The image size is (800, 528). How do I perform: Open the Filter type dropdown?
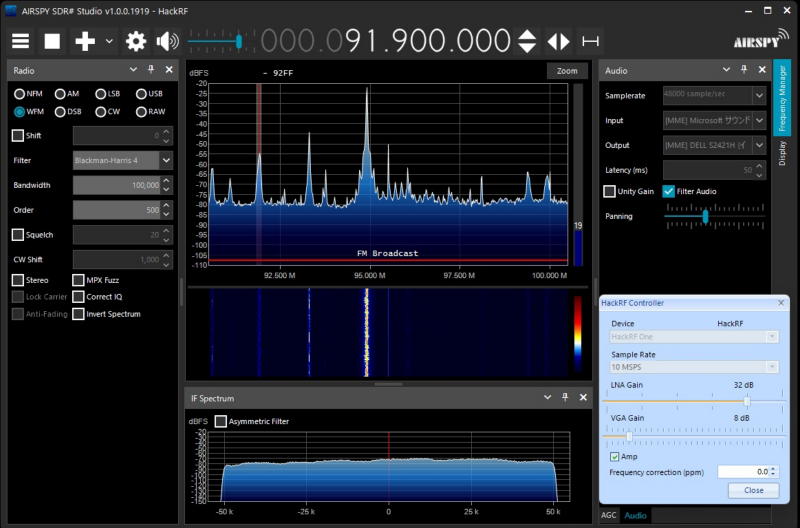pyautogui.click(x=166, y=160)
